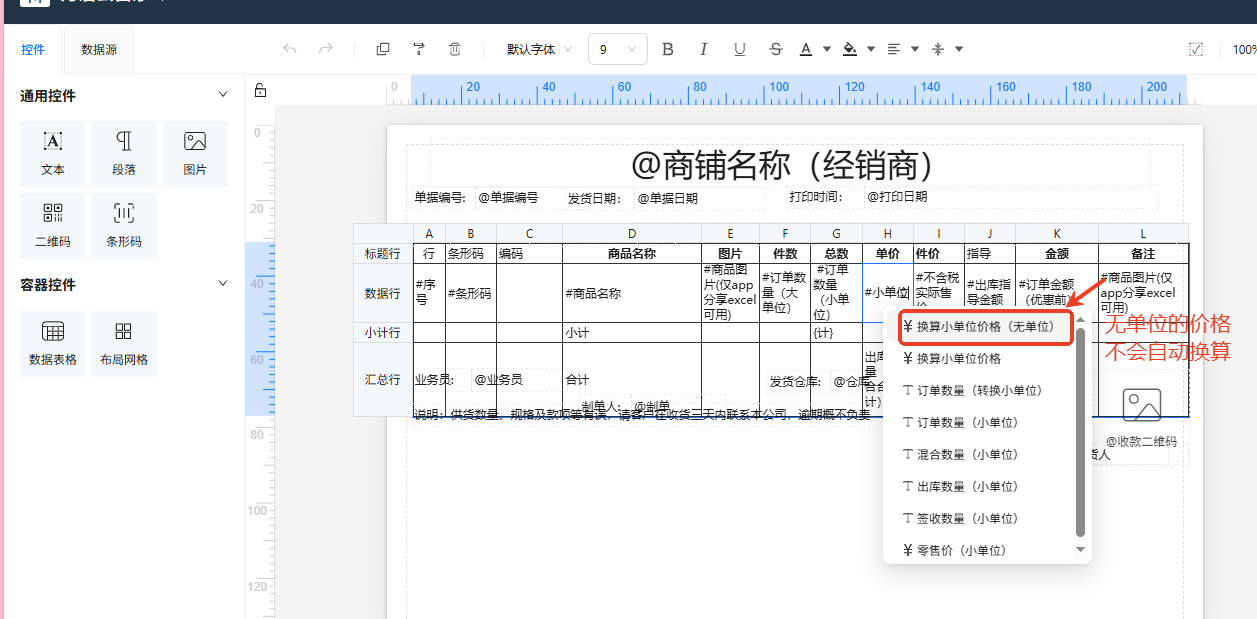Click the lock icon beside the ruler

260,91
